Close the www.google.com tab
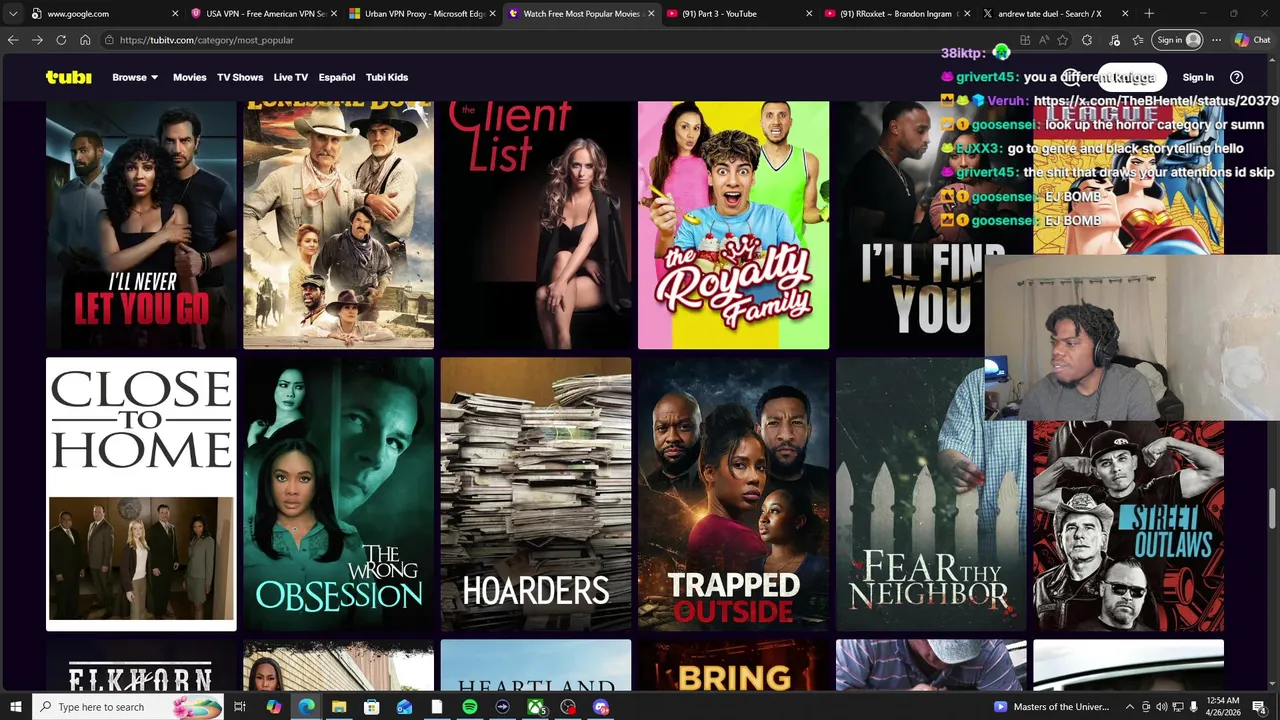 click(x=175, y=14)
